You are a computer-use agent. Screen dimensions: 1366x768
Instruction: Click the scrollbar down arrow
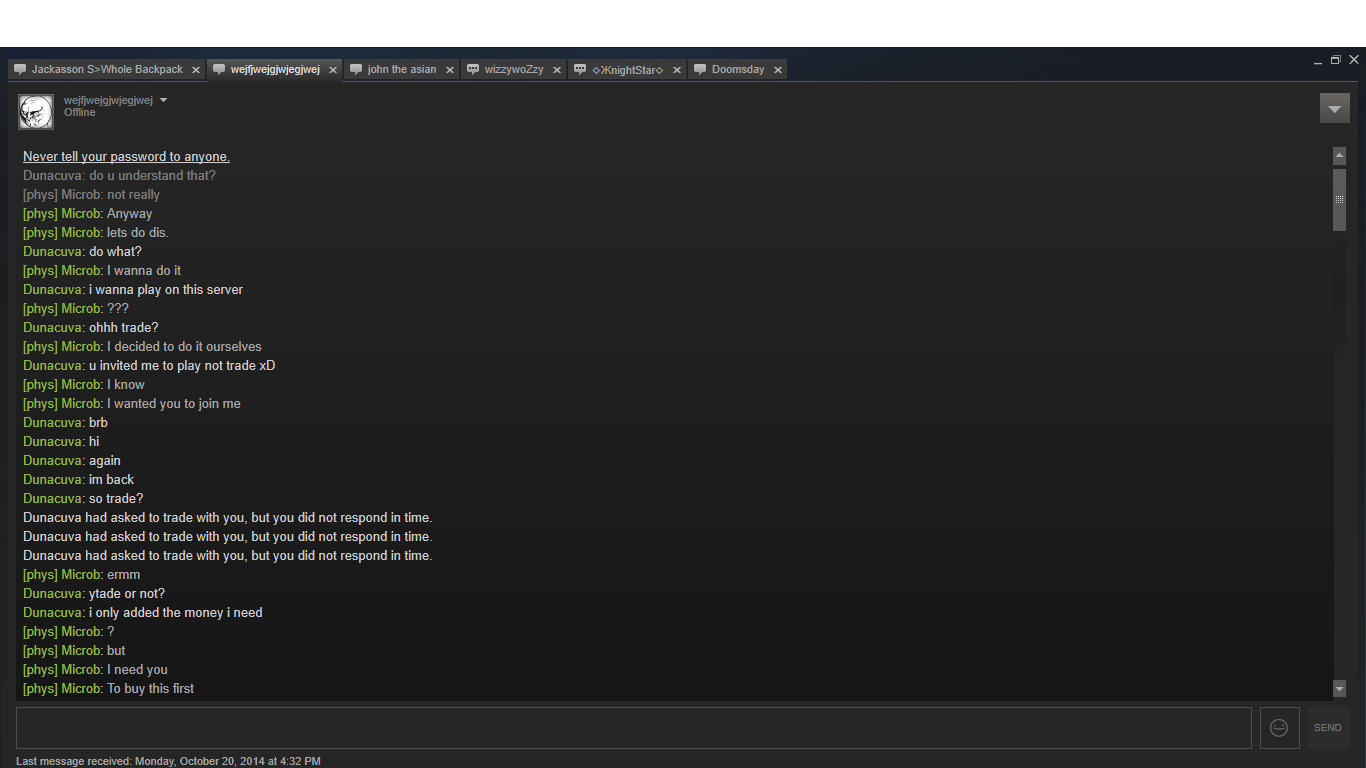pos(1339,688)
